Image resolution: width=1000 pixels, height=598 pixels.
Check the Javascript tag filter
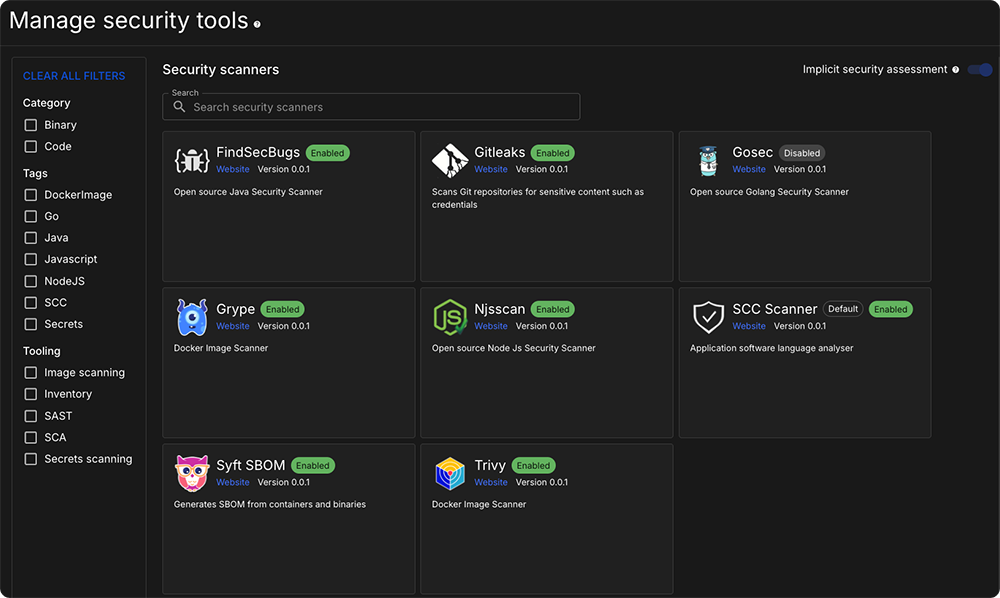[x=31, y=259]
